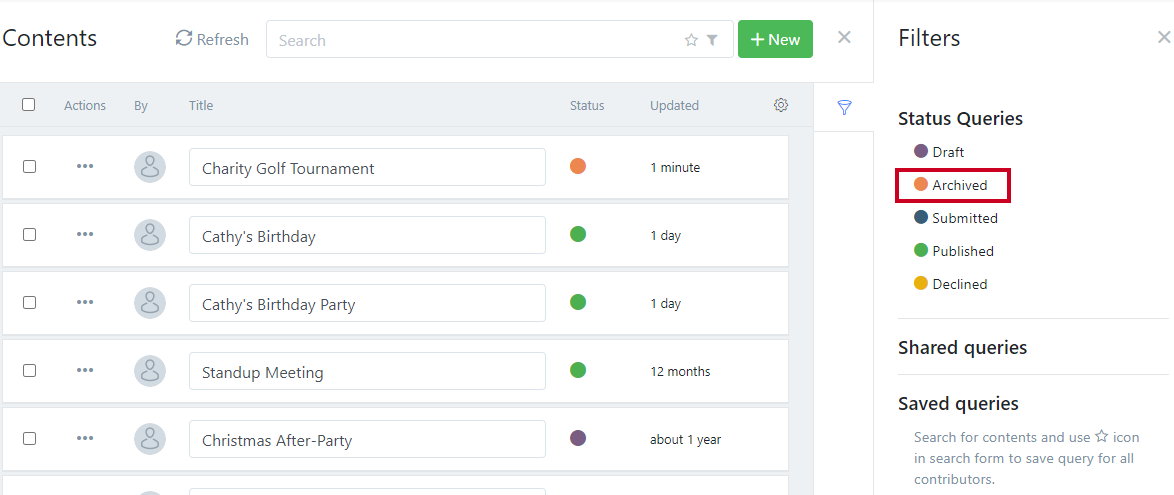This screenshot has height=495, width=1174.
Task: Click green status dot of Cathy's Birthday
Action: pos(577,234)
